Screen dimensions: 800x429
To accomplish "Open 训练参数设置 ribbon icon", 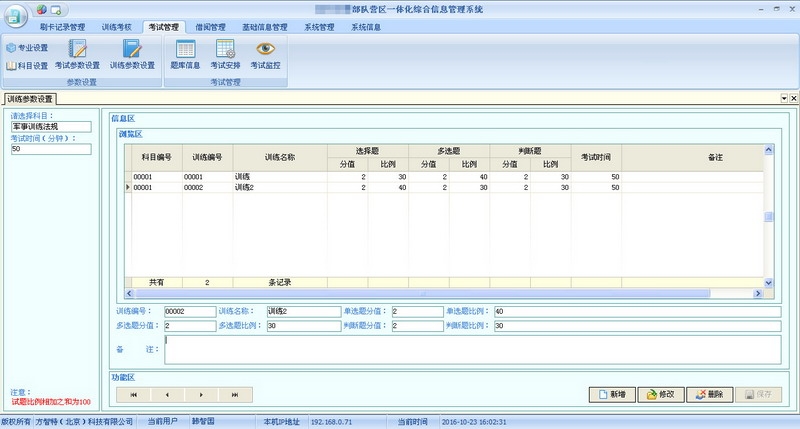I will [132, 55].
